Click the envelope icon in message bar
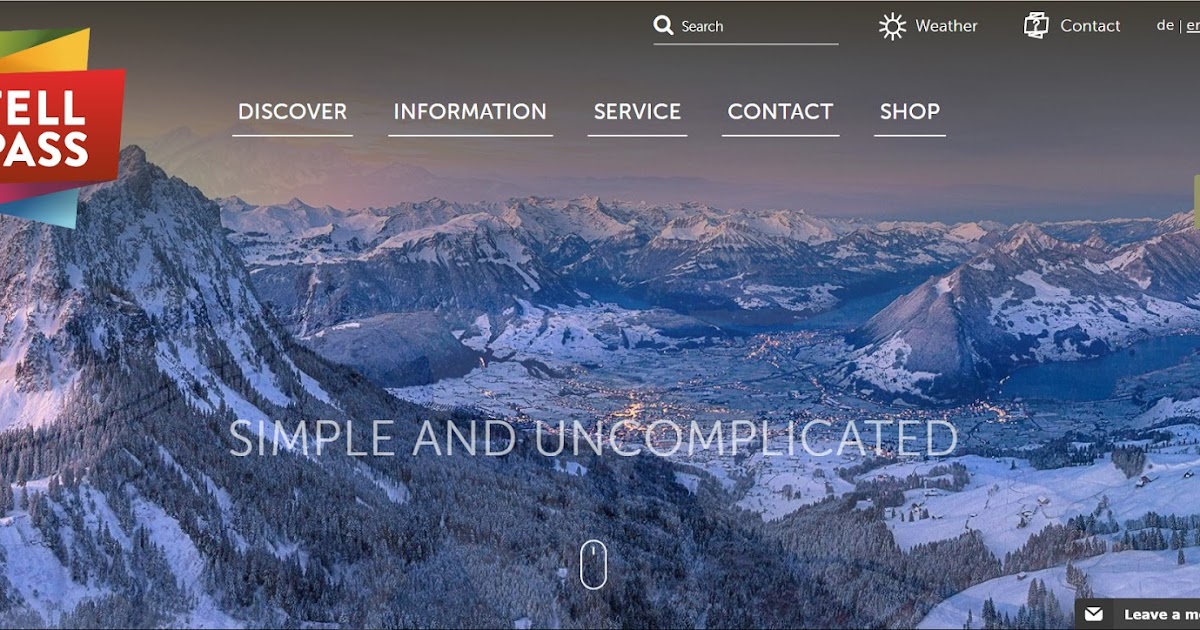The image size is (1200, 630). (1094, 614)
